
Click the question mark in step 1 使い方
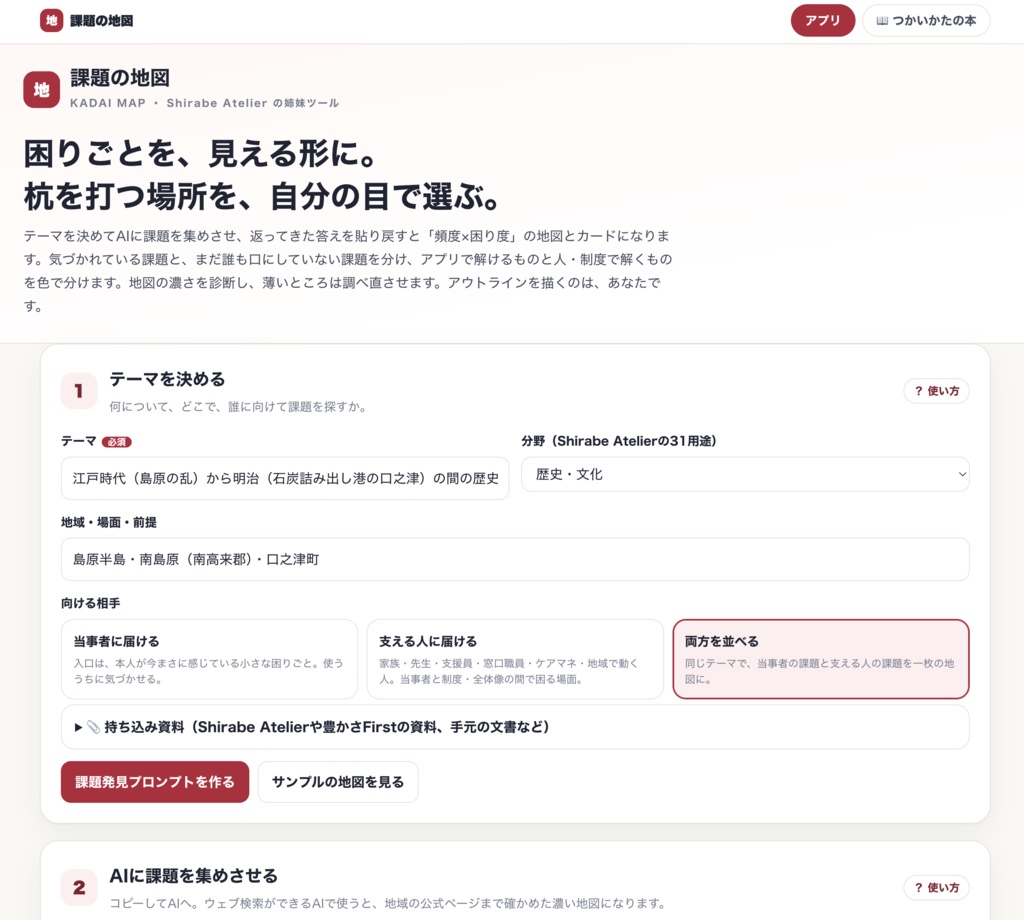coord(918,391)
